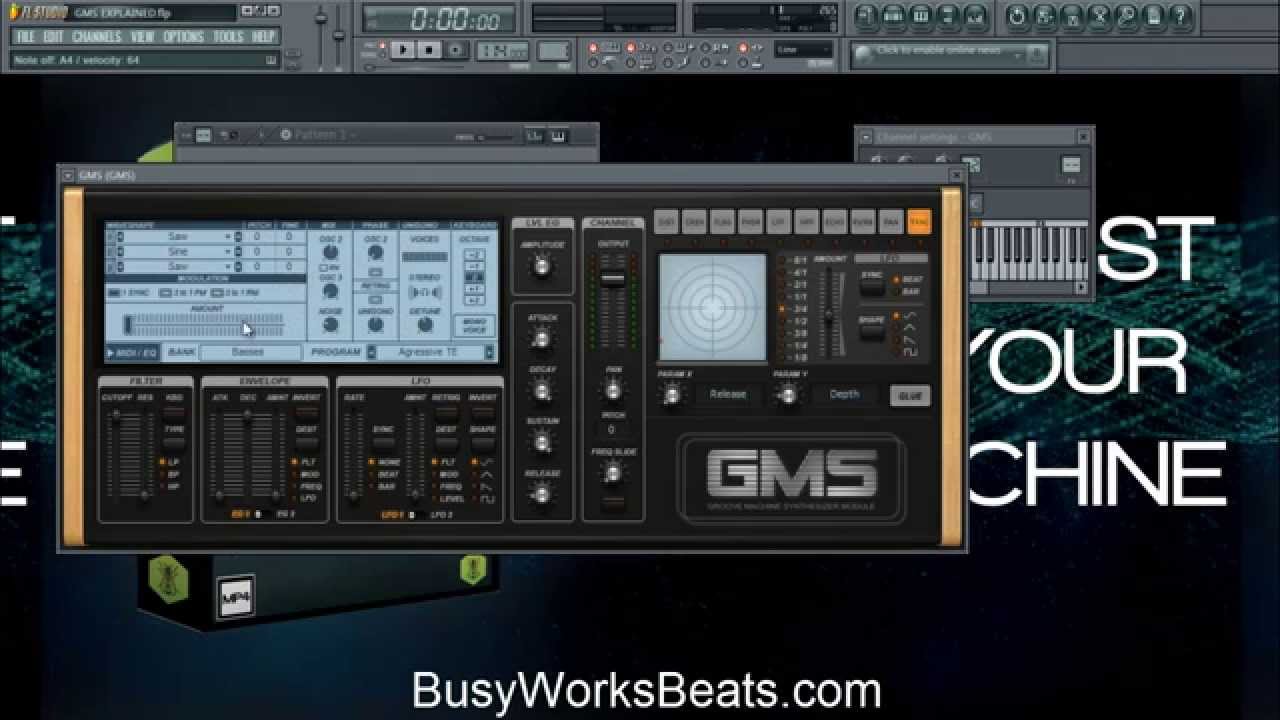Click the OSC 2 mix knob
Image resolution: width=1280 pixels, height=720 pixels.
[x=330, y=252]
